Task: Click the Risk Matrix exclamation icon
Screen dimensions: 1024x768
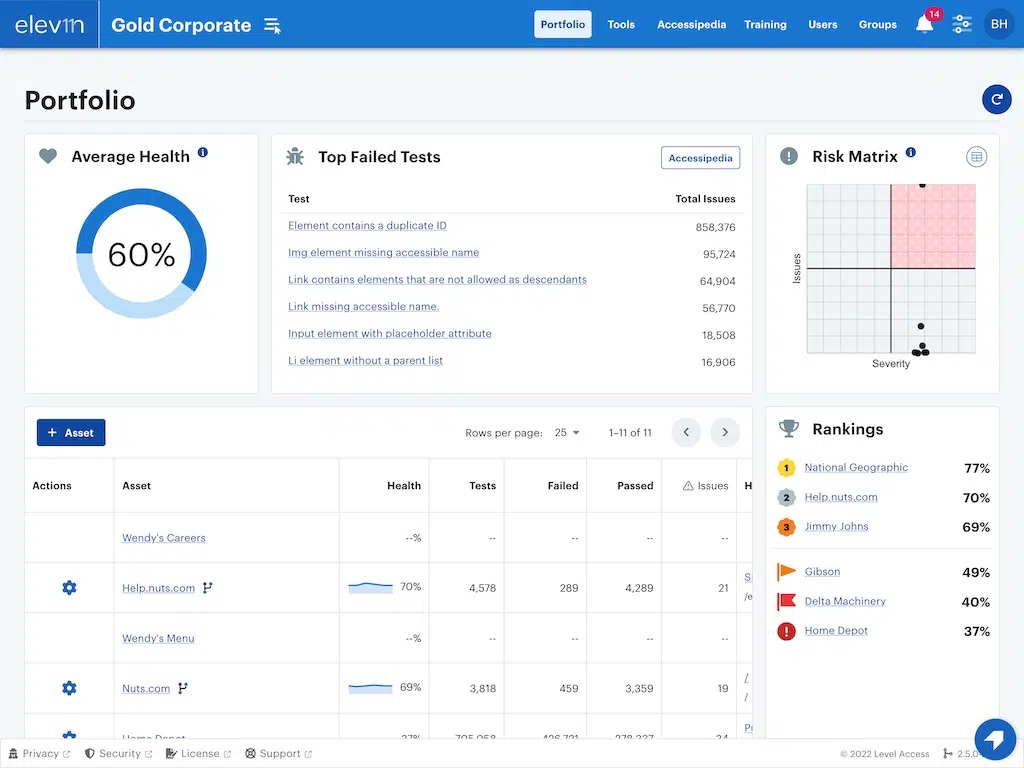Action: pos(789,156)
